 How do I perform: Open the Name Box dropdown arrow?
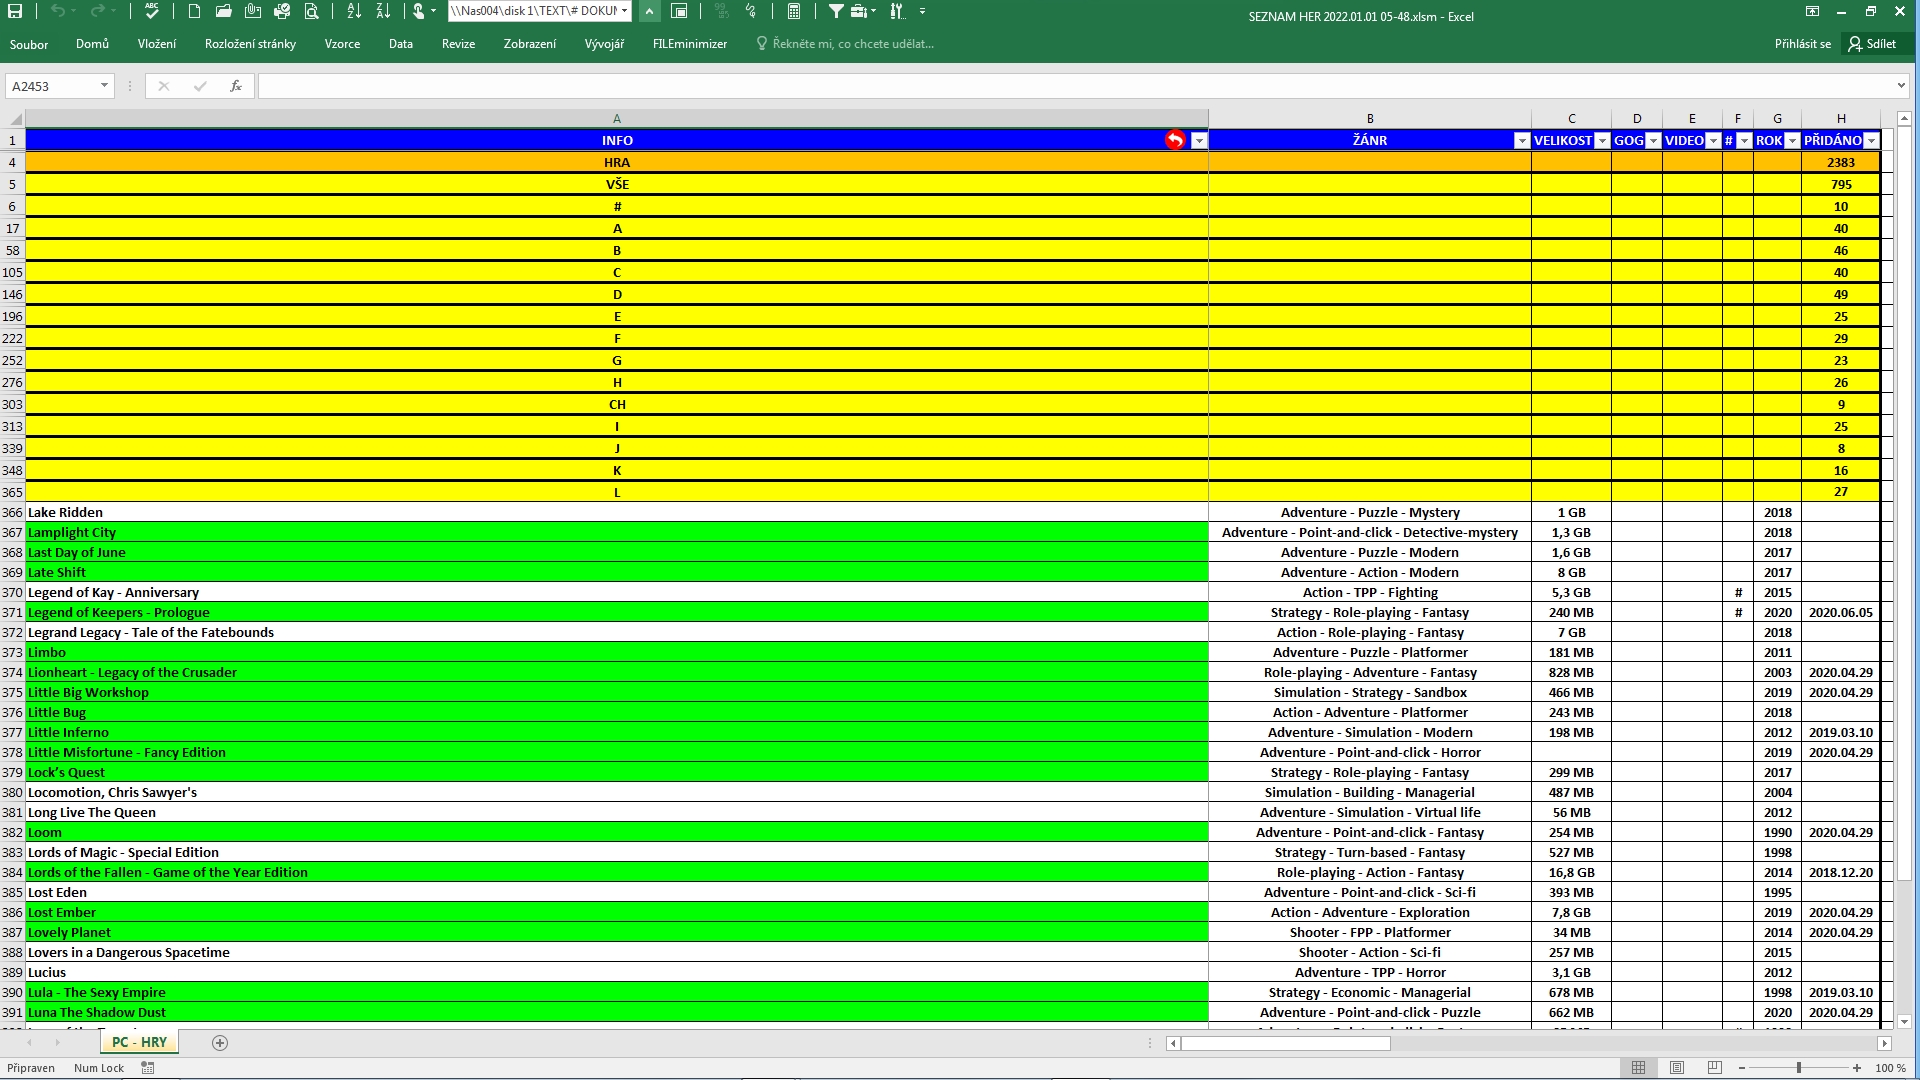click(x=104, y=86)
